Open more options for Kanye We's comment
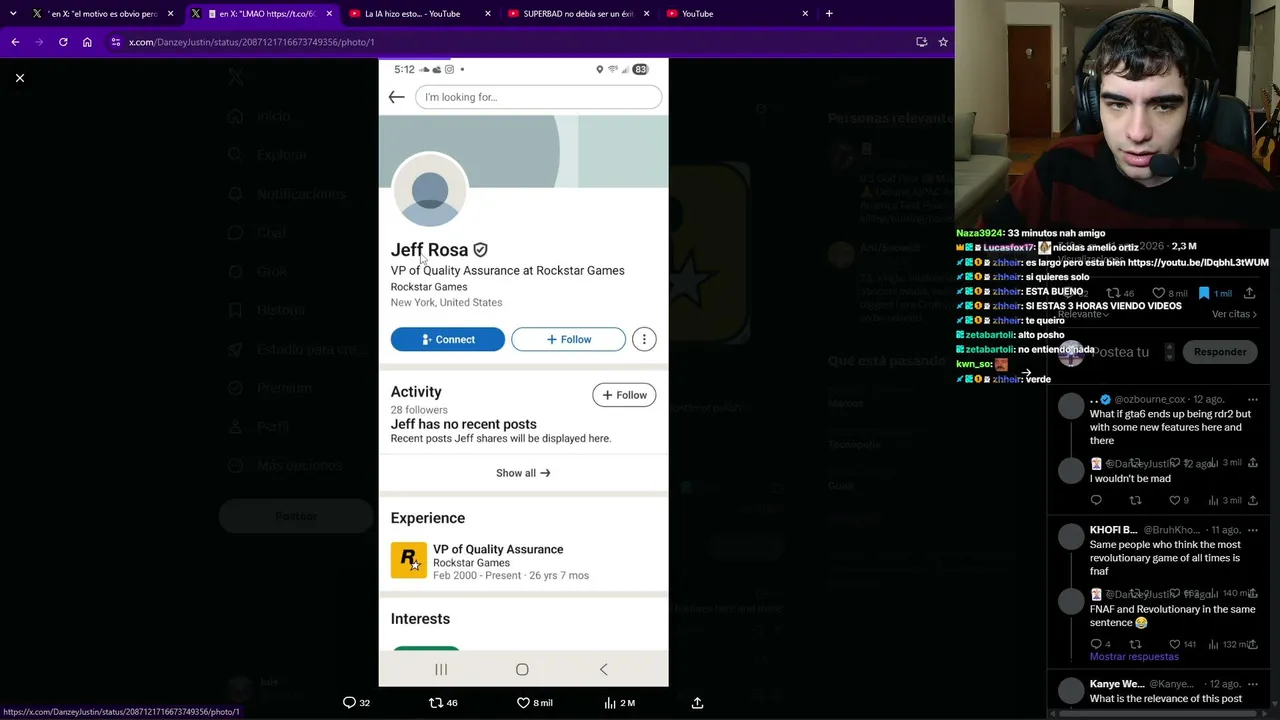This screenshot has width=1280, height=720. (1252, 684)
